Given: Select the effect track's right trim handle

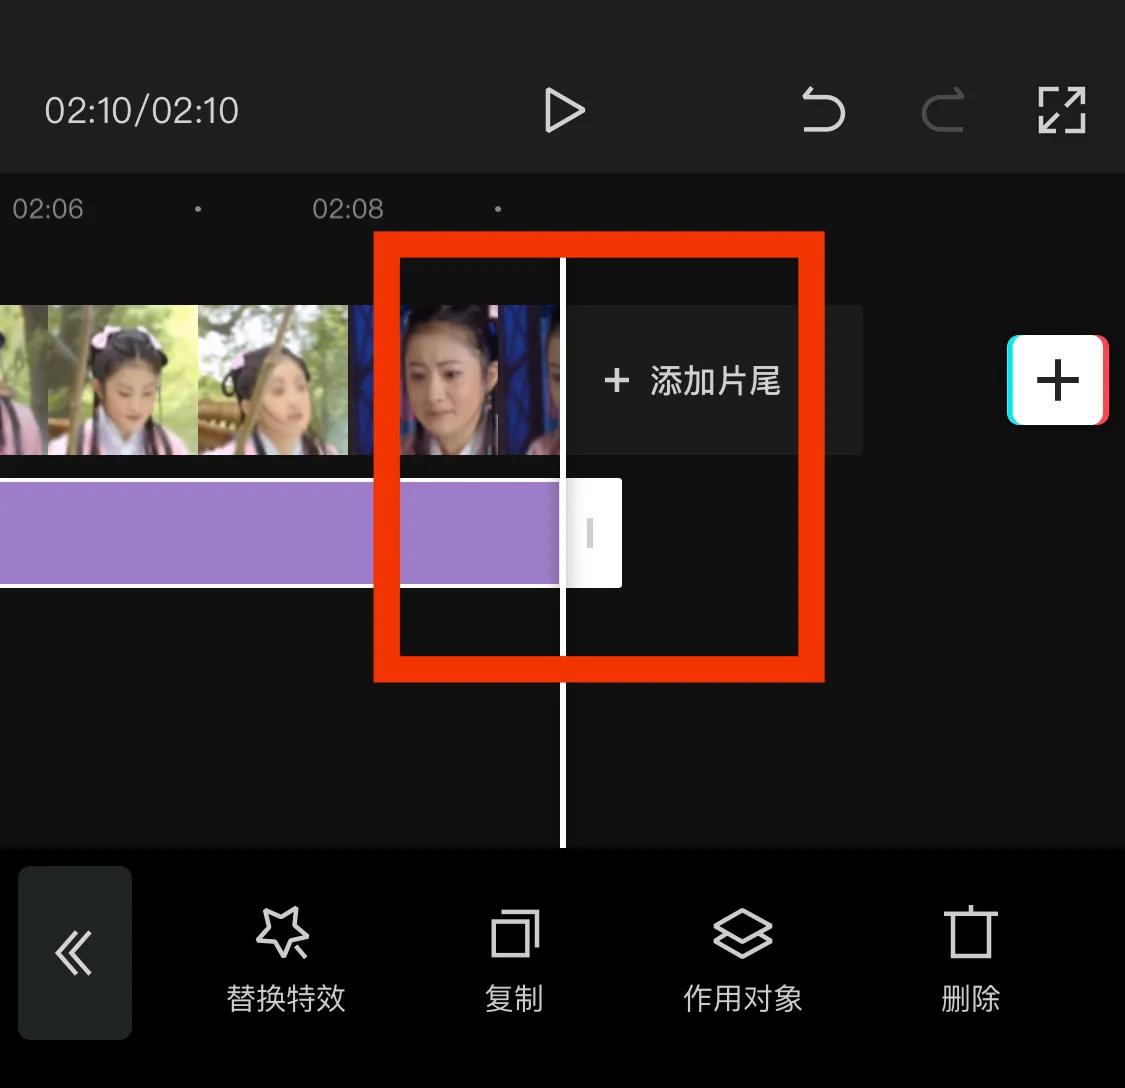Looking at the screenshot, I should point(590,533).
